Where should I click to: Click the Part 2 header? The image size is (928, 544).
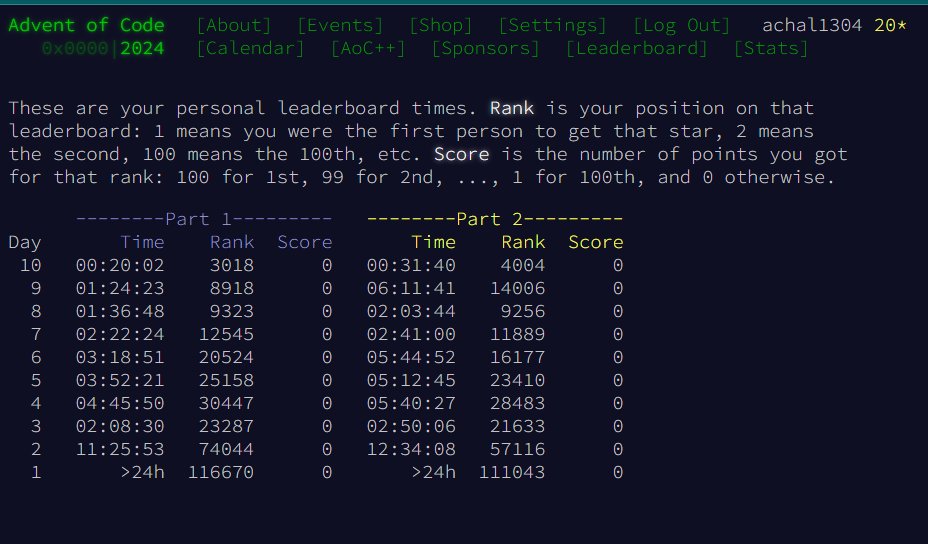pyautogui.click(x=495, y=220)
